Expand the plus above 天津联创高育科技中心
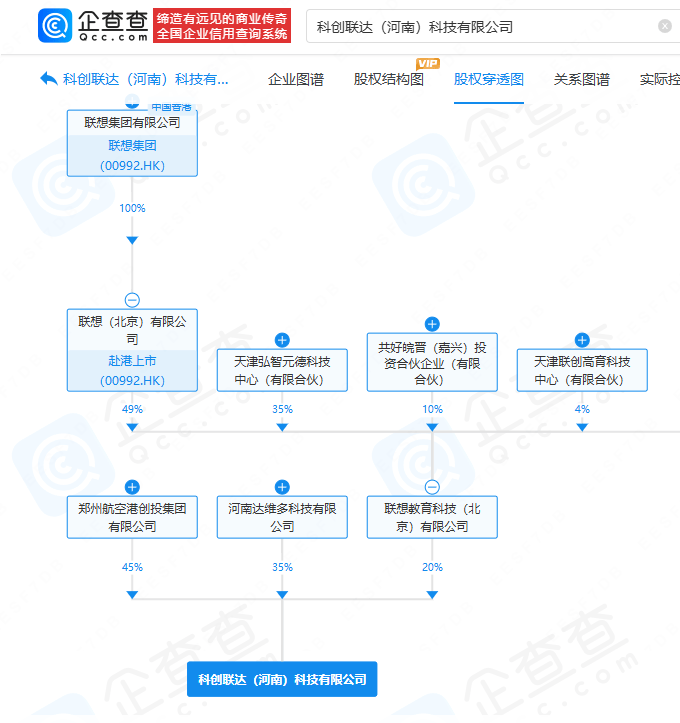Screen dimensions: 680x723 [582, 340]
